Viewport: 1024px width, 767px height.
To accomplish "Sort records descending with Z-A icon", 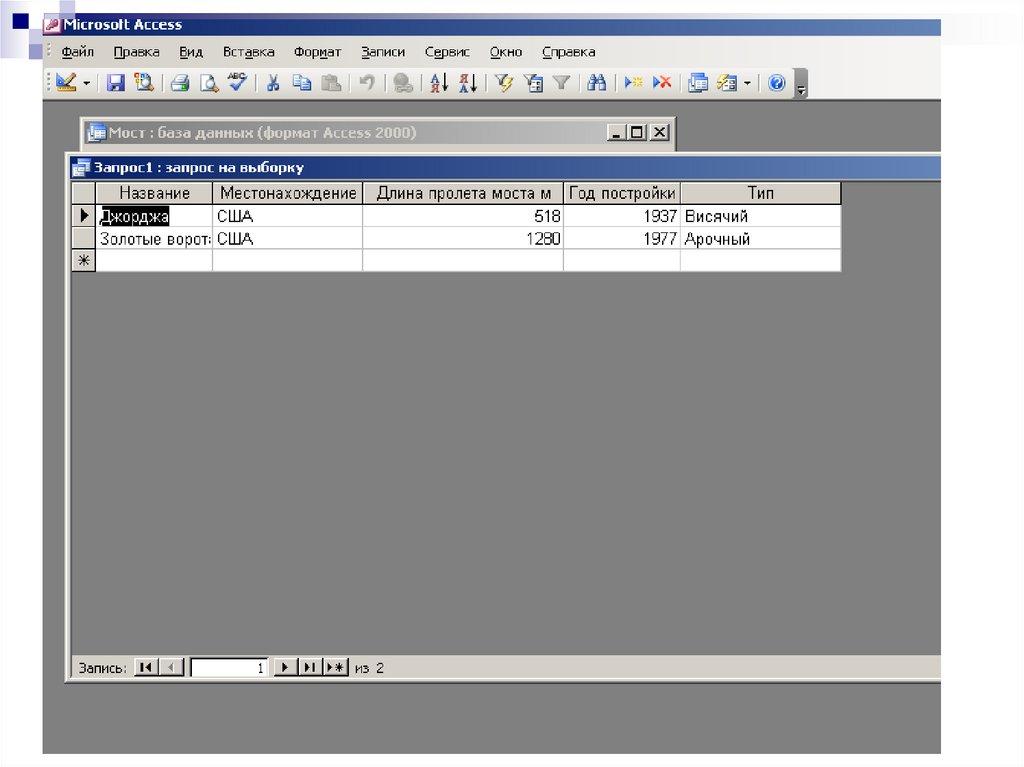I will click(467, 83).
